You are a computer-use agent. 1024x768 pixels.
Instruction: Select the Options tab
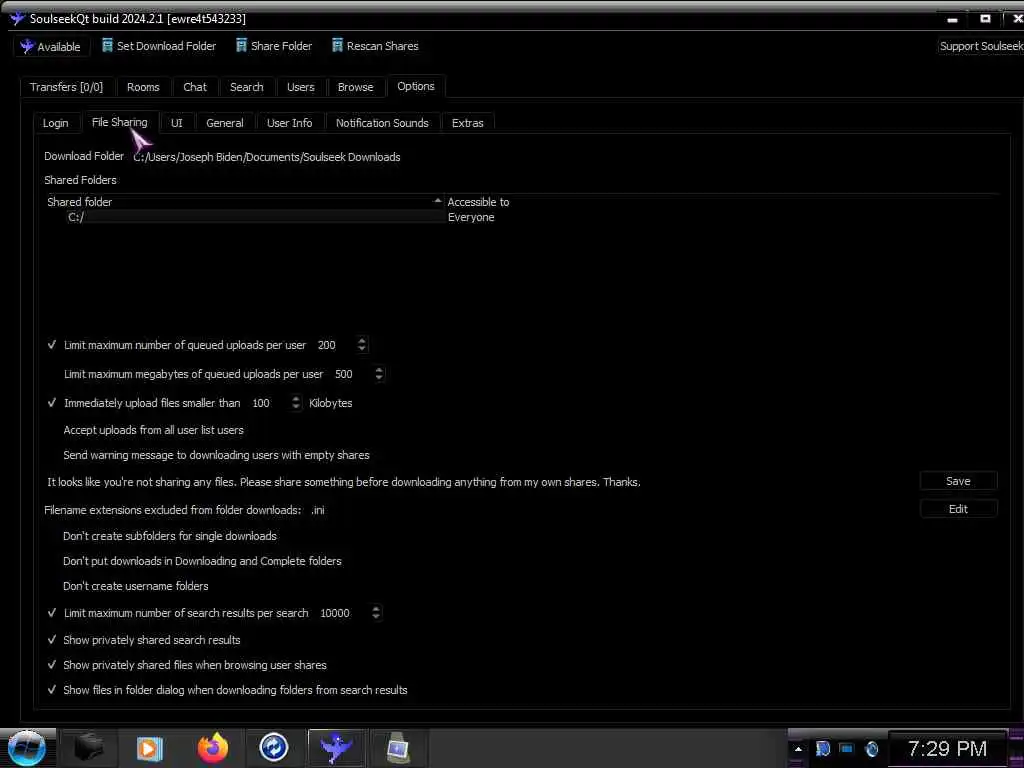point(415,86)
